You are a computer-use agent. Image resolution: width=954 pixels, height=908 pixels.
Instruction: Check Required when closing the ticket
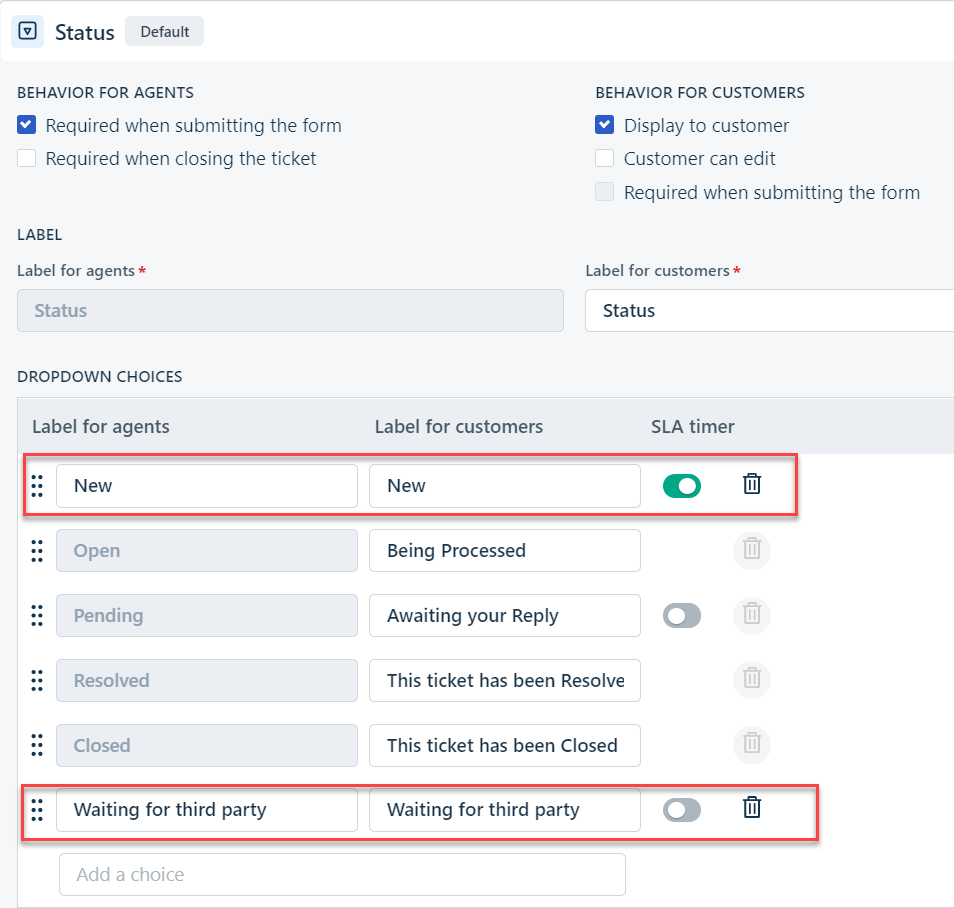point(26,158)
